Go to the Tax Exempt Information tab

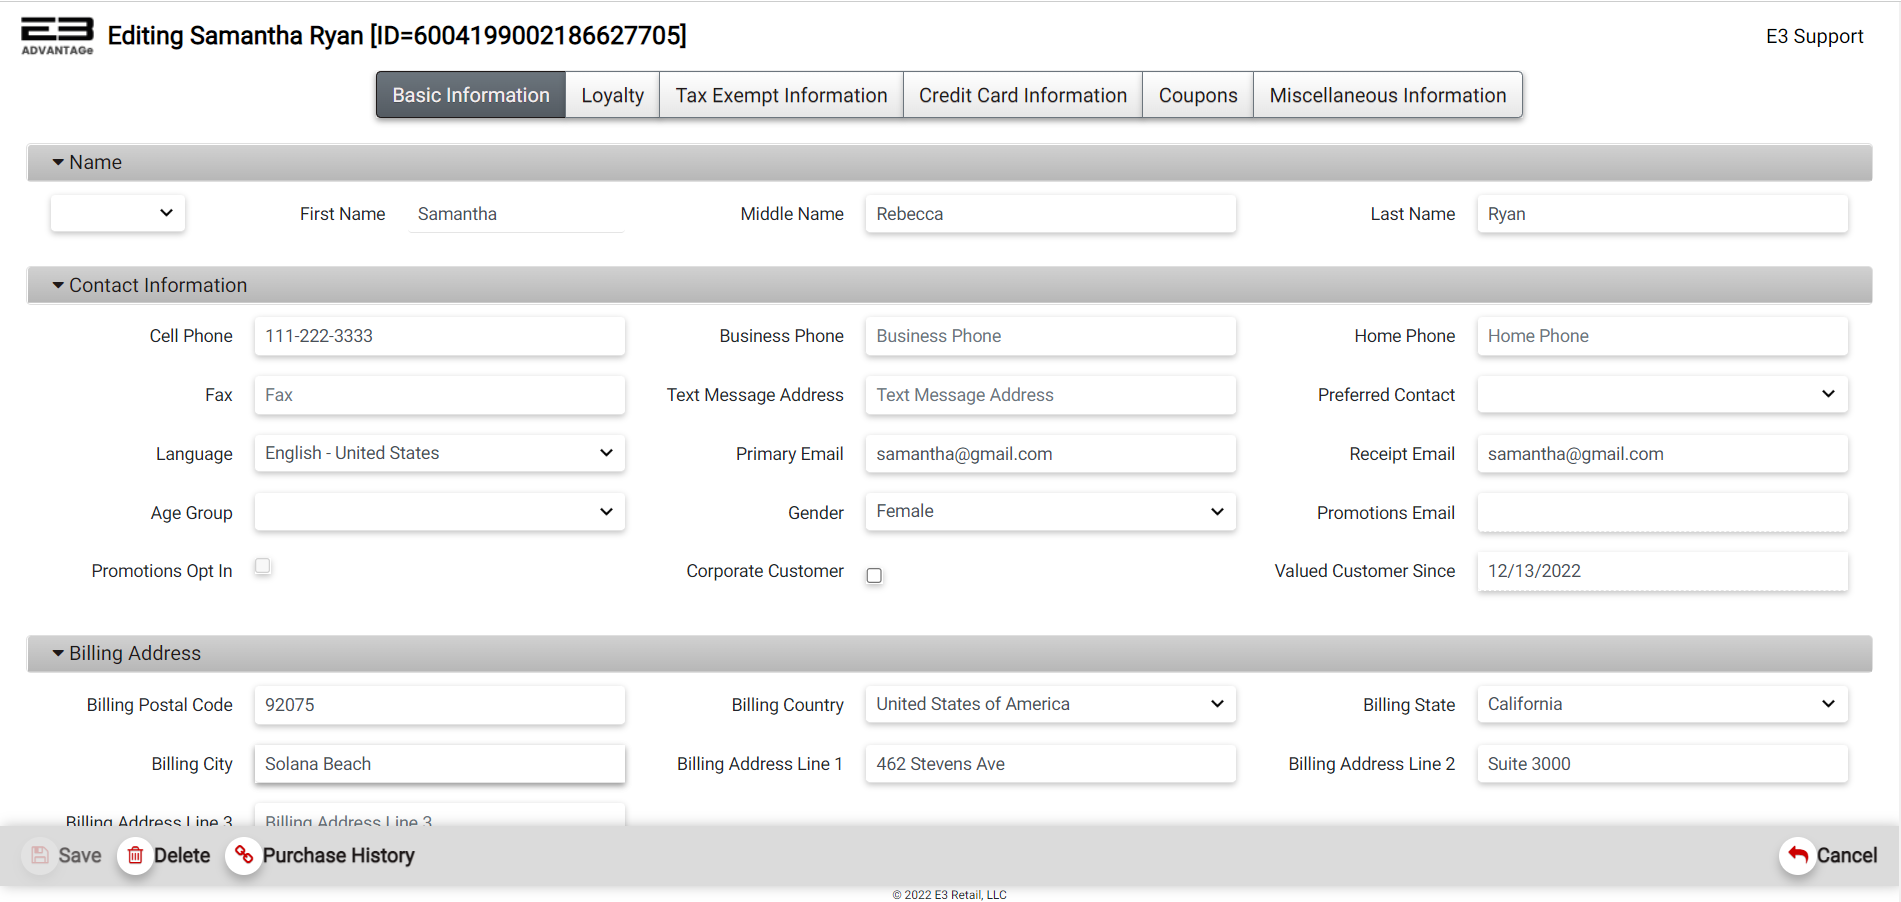781,95
